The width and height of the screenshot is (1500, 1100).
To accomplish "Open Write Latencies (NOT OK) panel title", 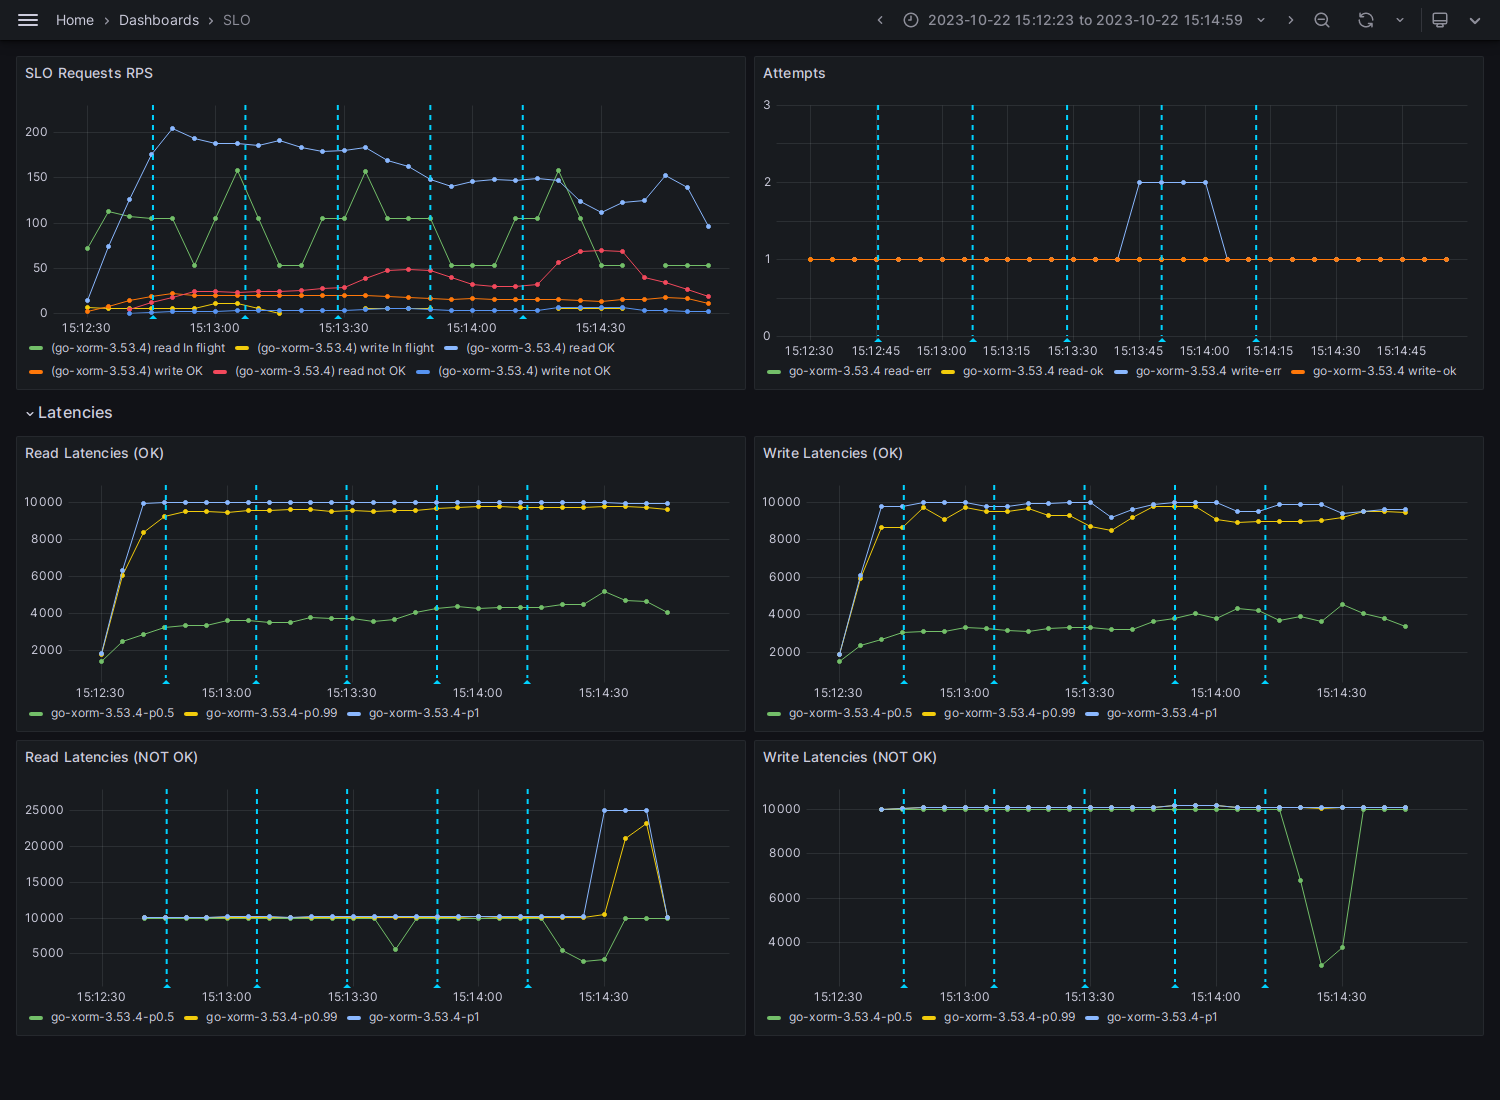I will coord(850,757).
